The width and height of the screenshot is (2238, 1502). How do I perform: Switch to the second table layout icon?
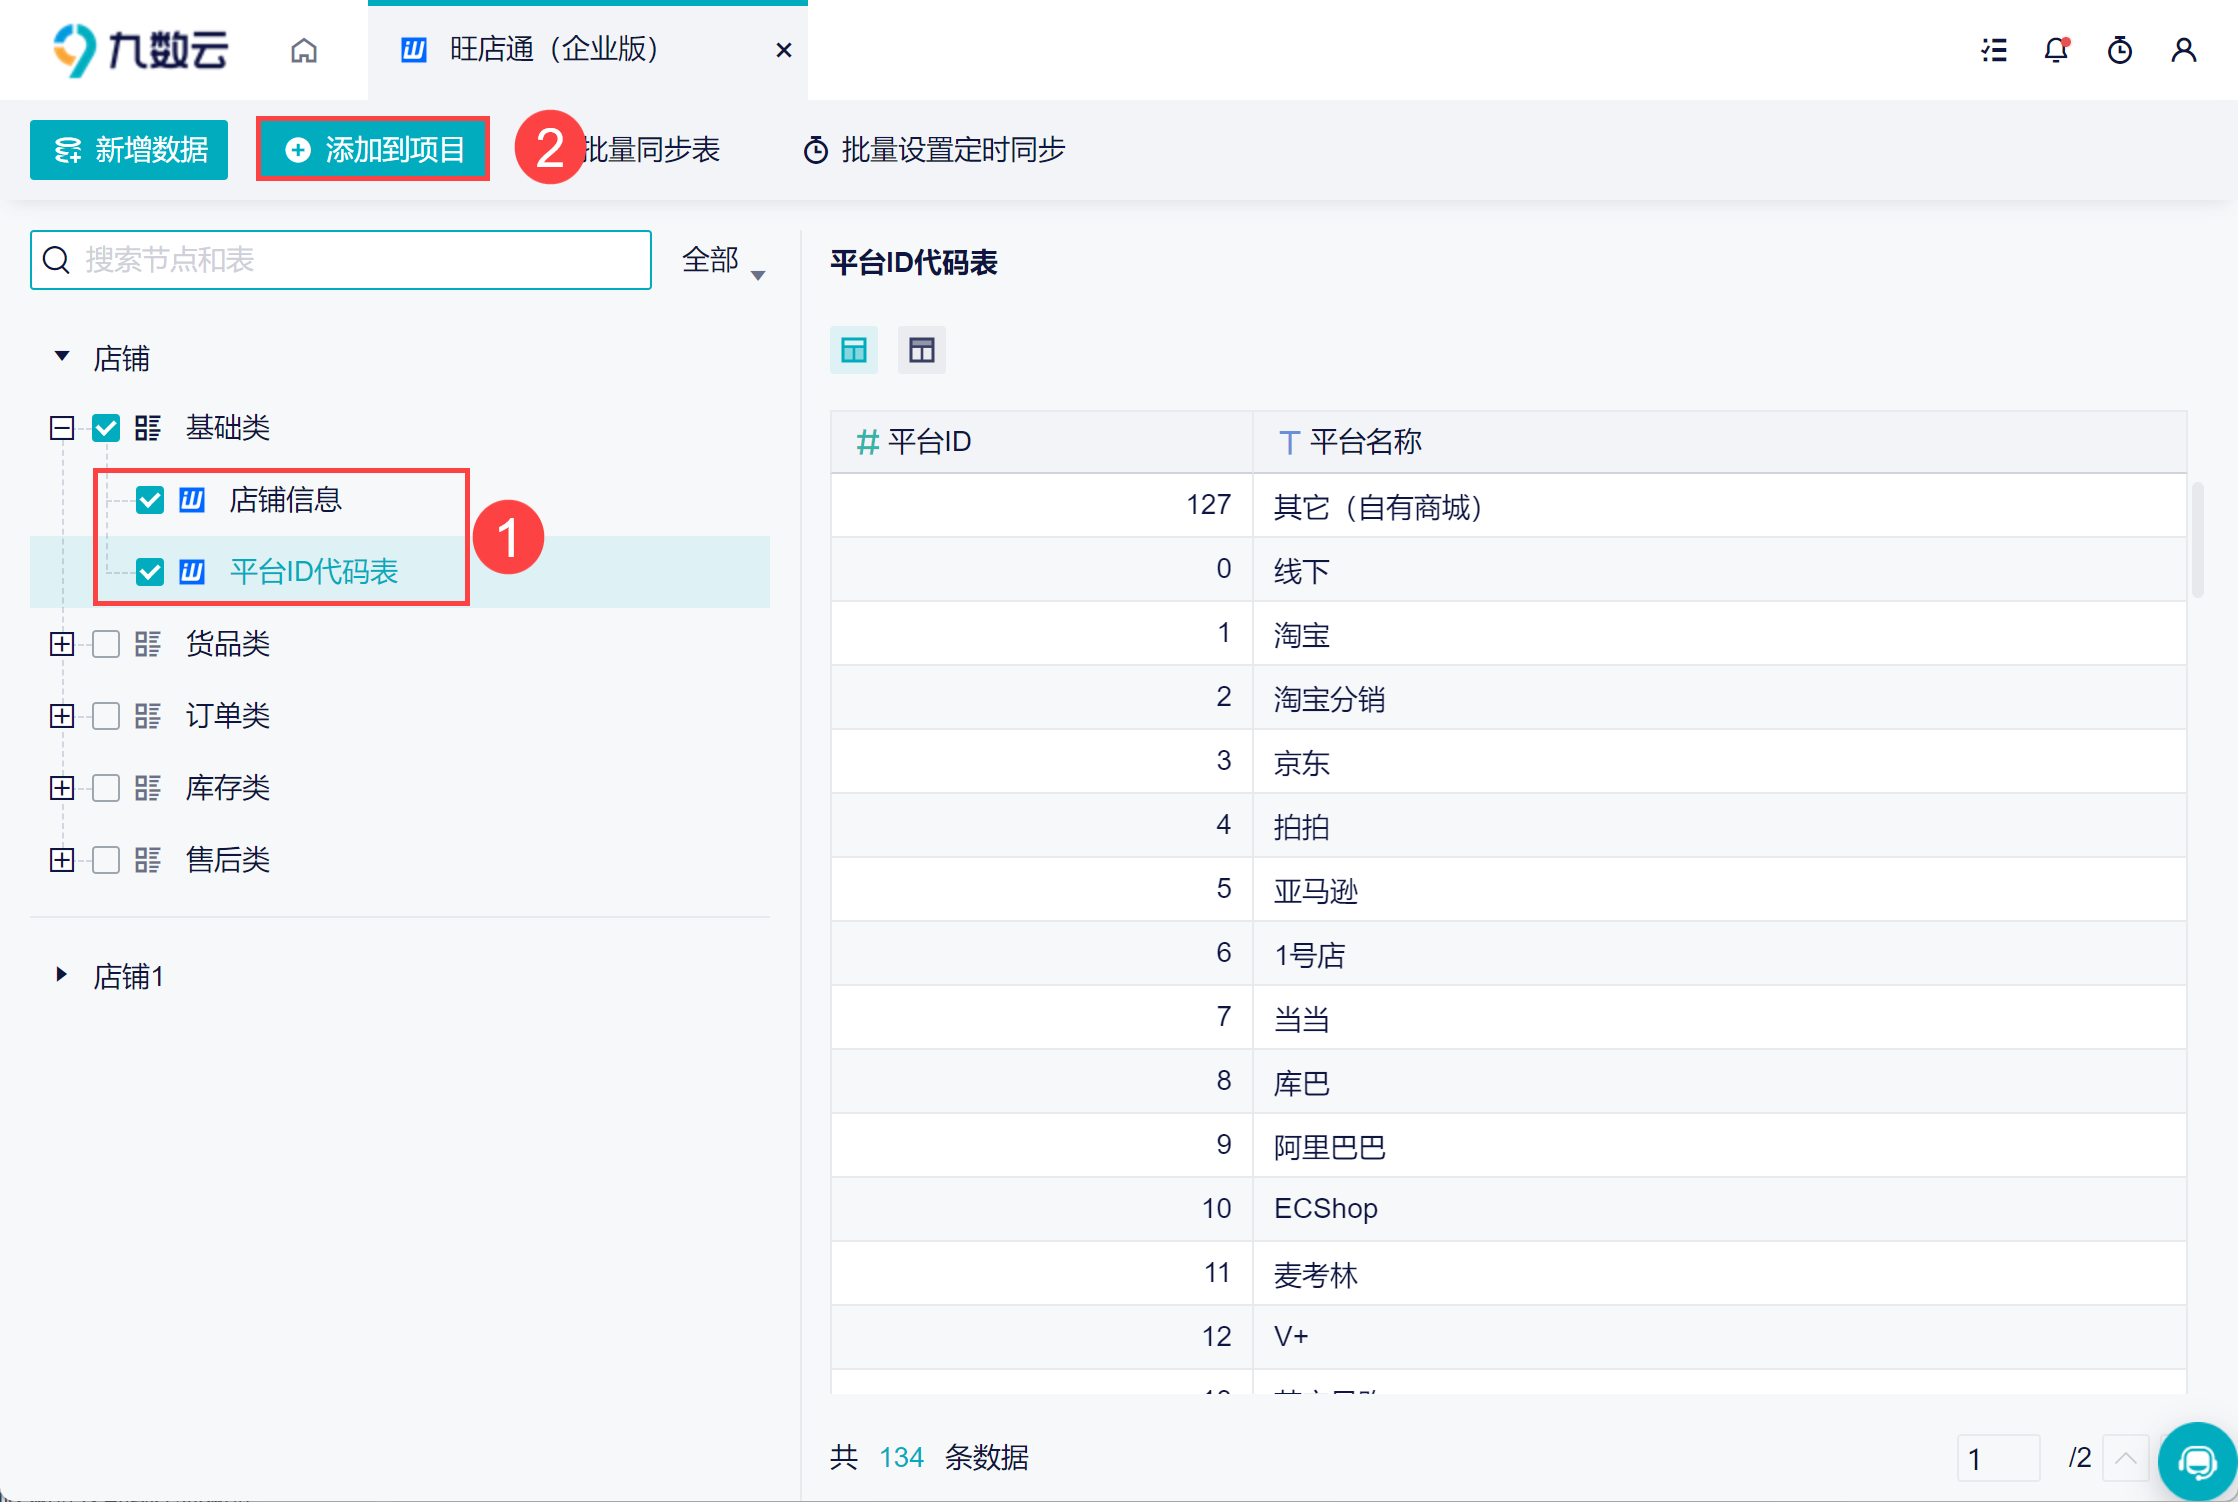pos(921,350)
